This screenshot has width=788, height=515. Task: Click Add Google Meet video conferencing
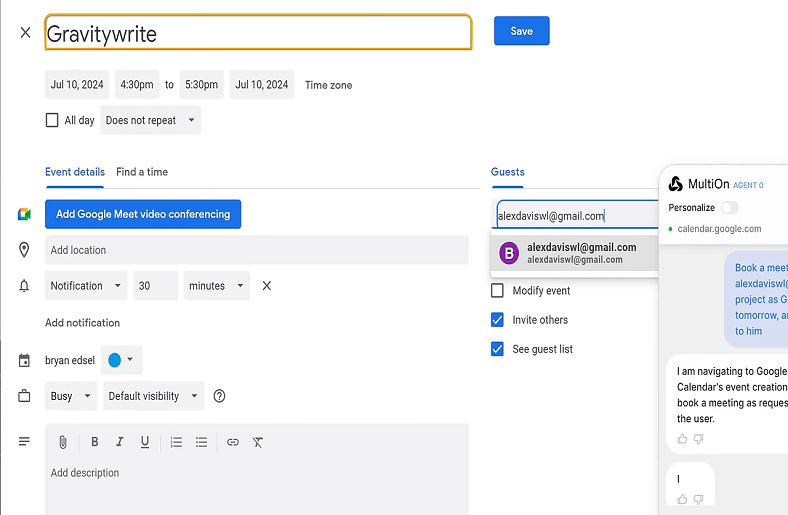click(143, 214)
